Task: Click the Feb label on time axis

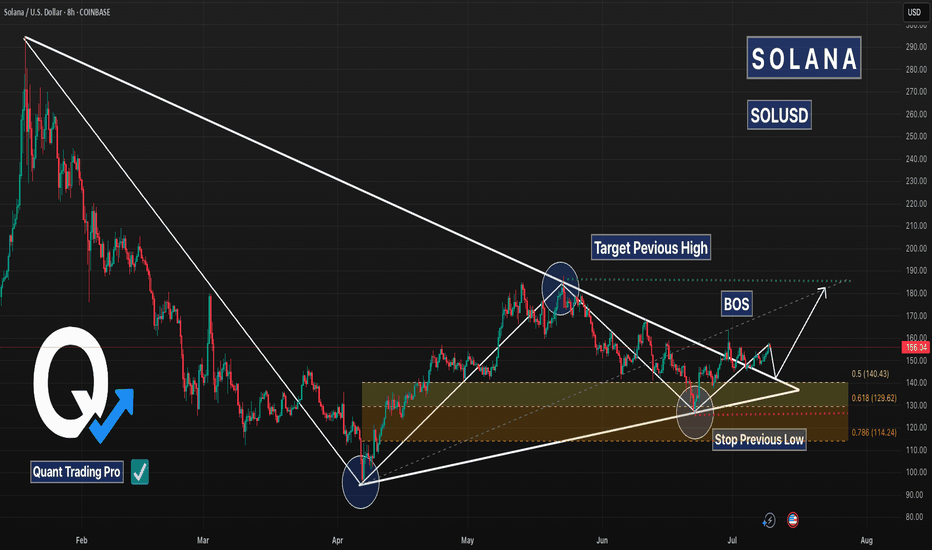Action: [81, 540]
